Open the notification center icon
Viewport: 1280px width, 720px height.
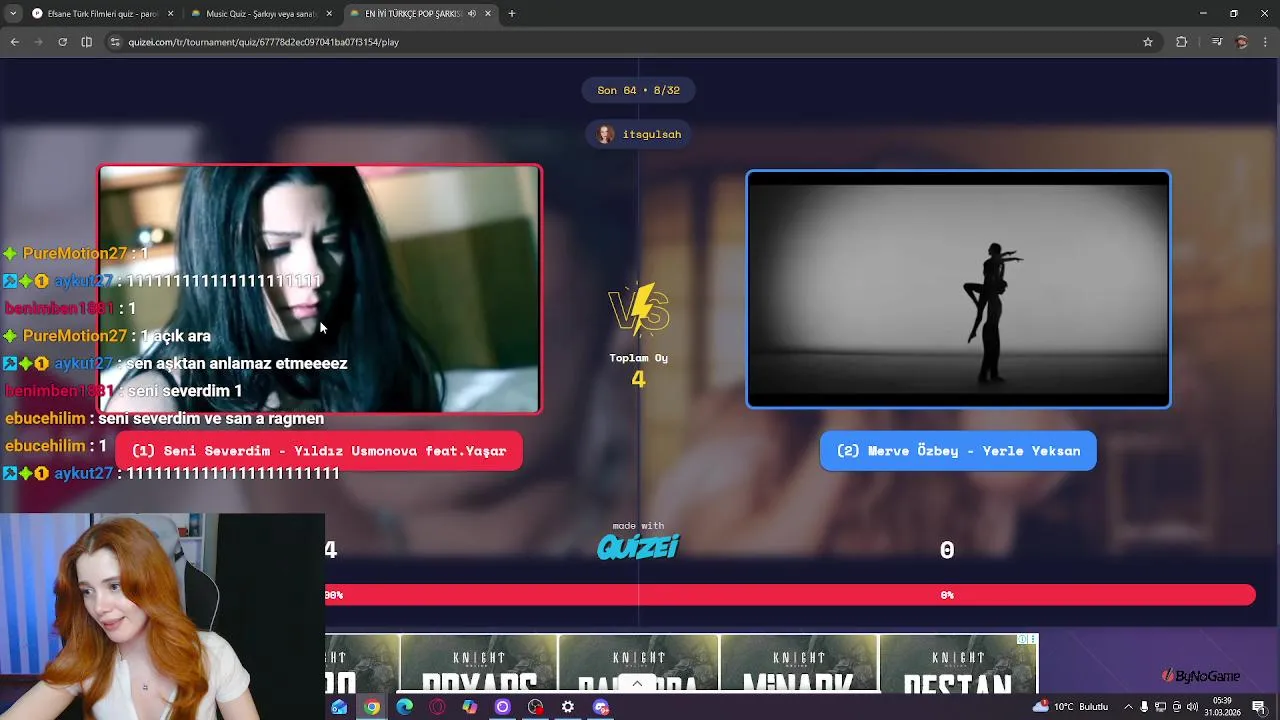(x=1259, y=707)
